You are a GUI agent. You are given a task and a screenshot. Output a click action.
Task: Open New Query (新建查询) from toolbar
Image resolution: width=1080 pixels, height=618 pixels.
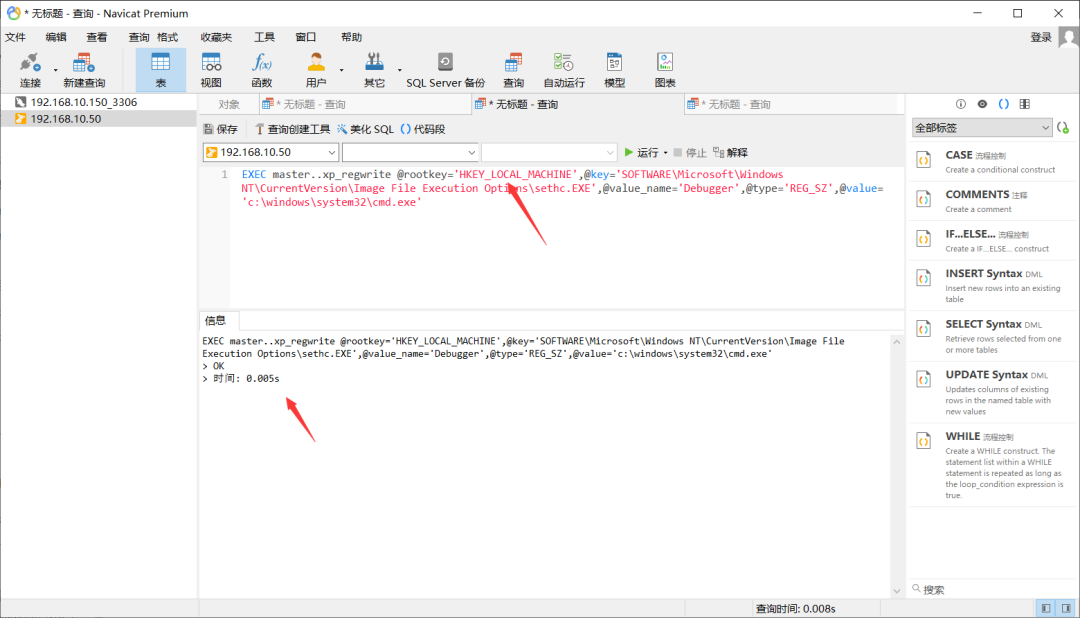[x=83, y=70]
